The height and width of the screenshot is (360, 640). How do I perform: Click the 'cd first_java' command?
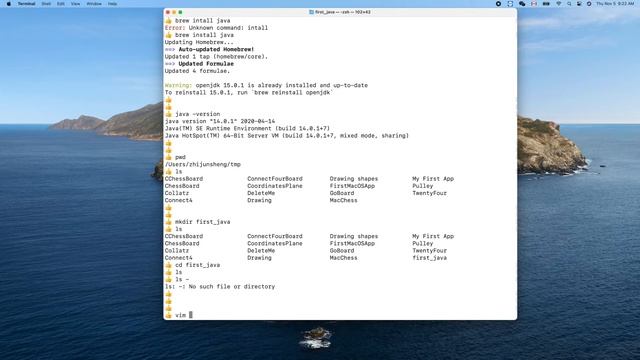(x=198, y=265)
